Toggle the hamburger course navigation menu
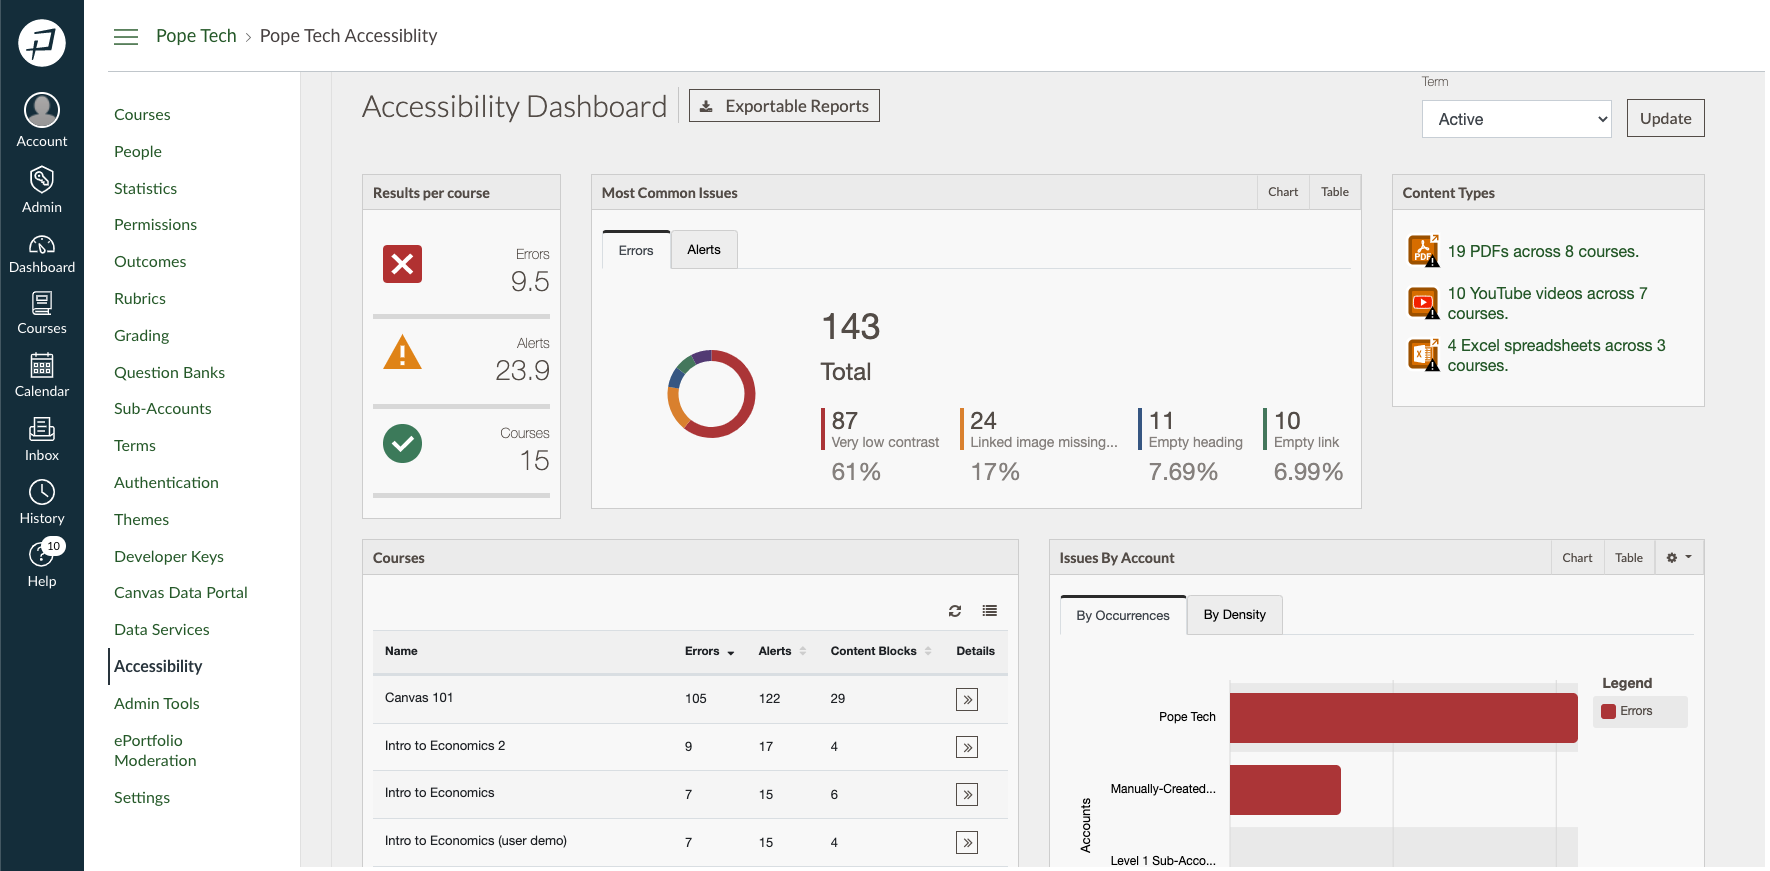The image size is (1770, 871). point(126,37)
